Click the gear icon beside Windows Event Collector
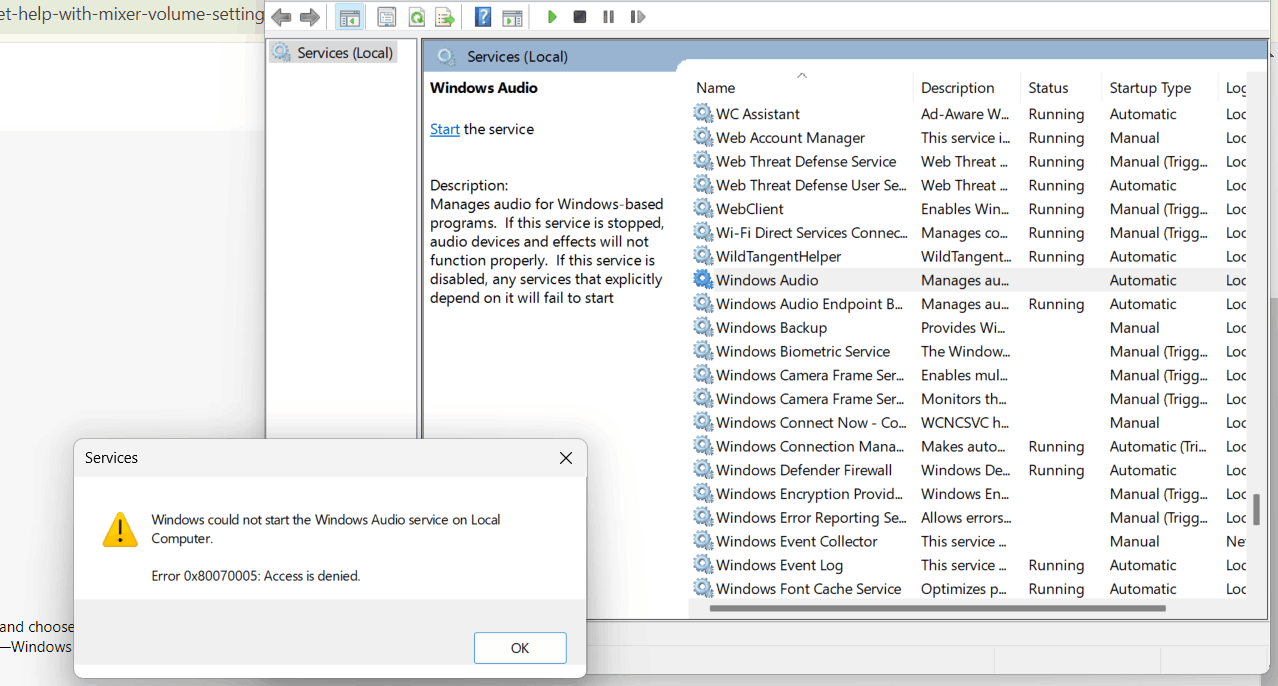The image size is (1278, 686). (x=703, y=541)
